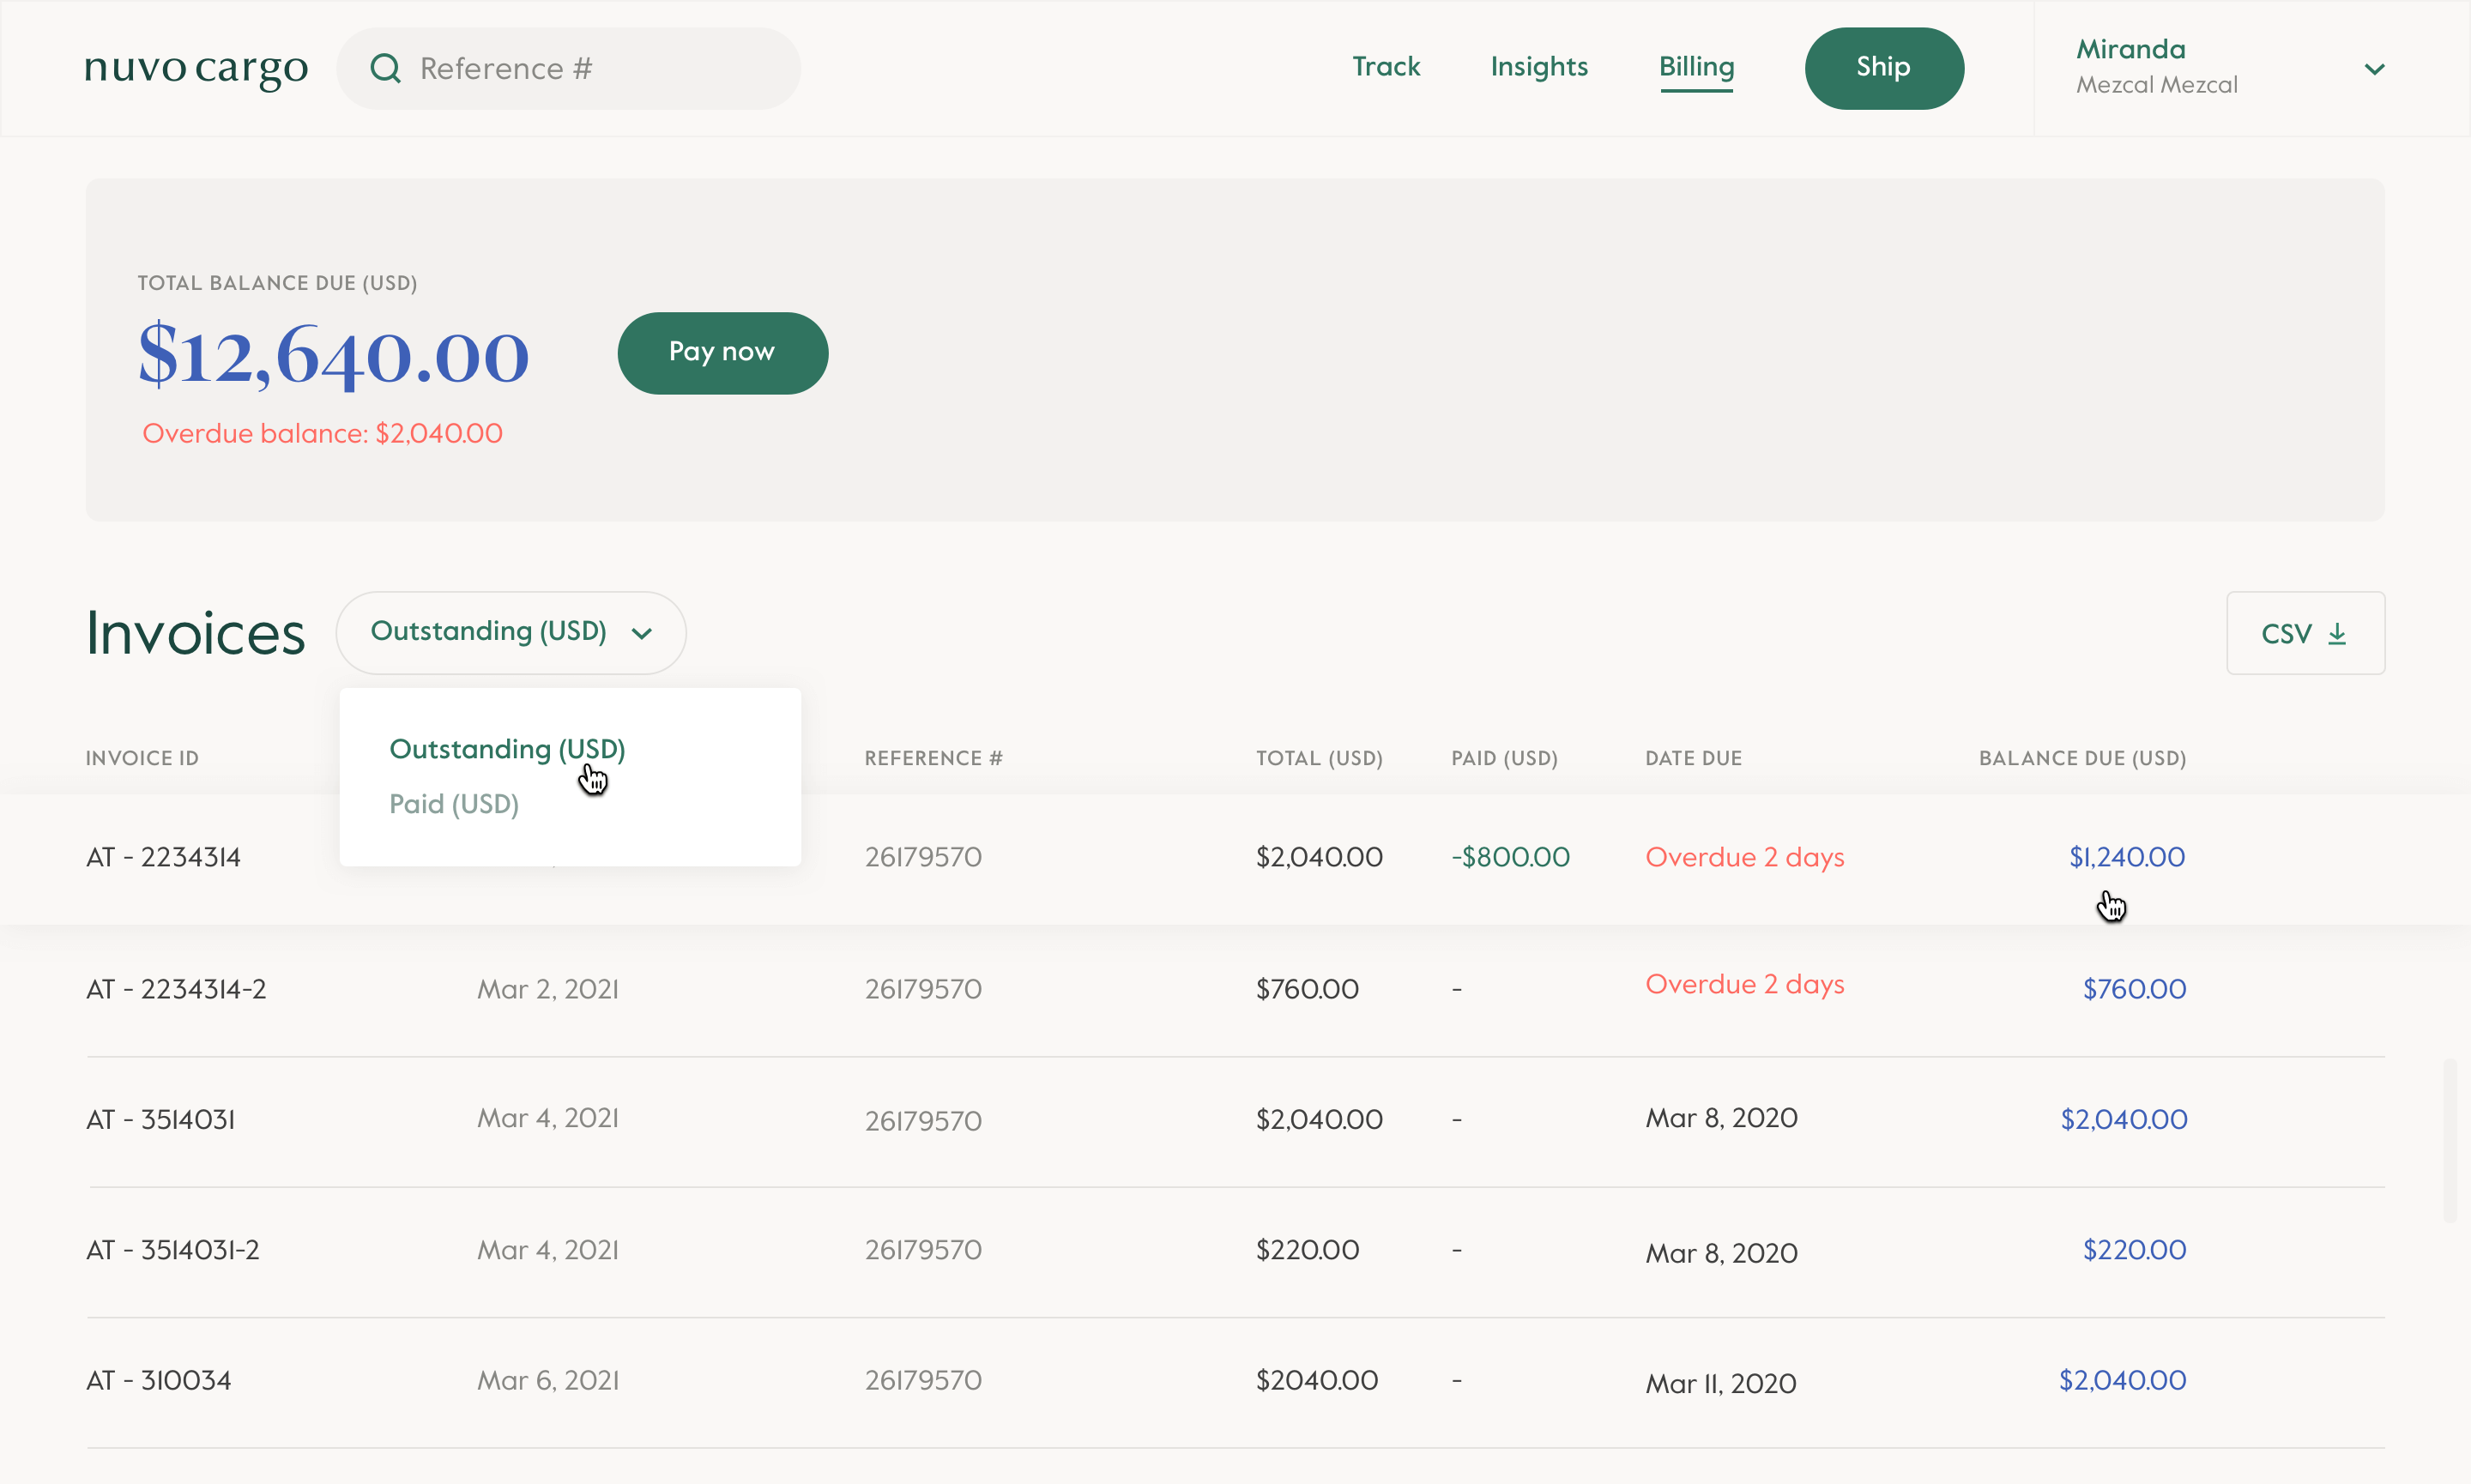Click the nuvo cargo logo icon
Image resolution: width=2471 pixels, height=1484 pixels.
[x=196, y=69]
